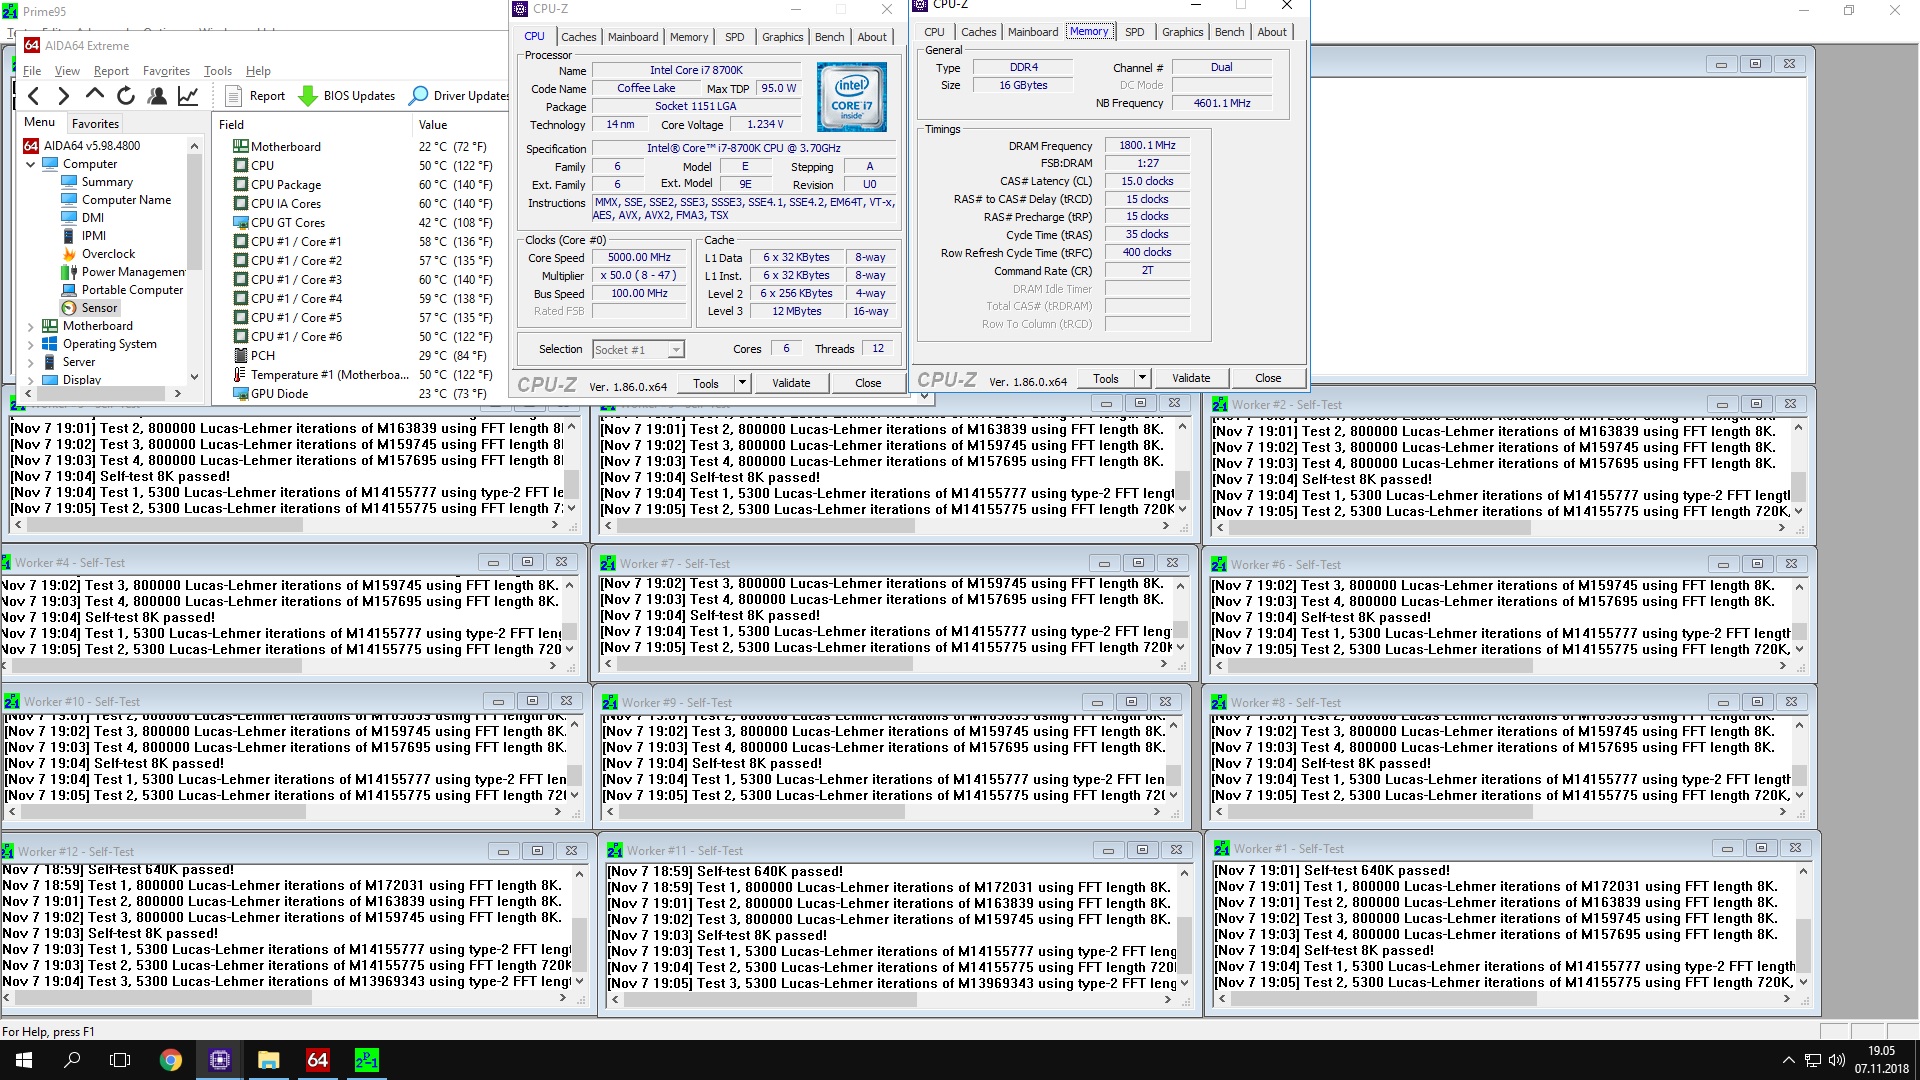Click Validate in the right CPU-Z window

tap(1190, 378)
